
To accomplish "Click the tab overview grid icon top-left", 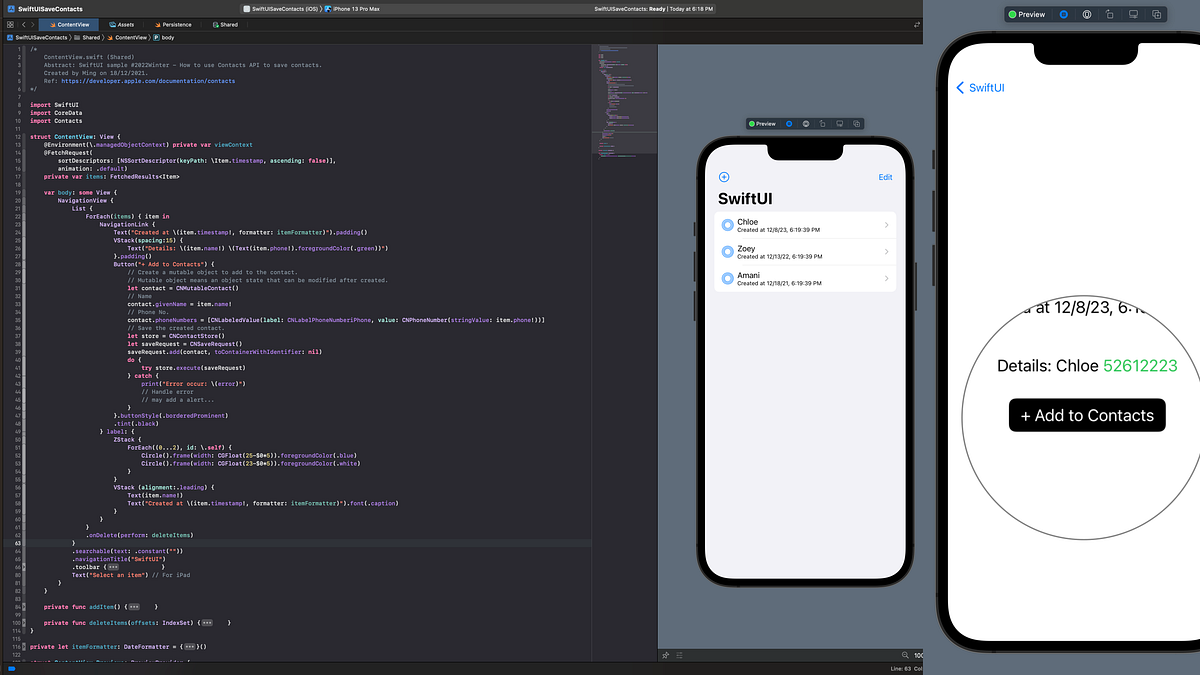I will pos(10,23).
